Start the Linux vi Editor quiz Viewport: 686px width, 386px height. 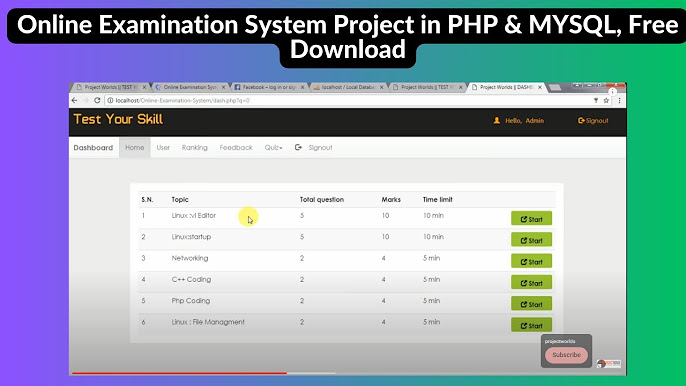tap(531, 218)
